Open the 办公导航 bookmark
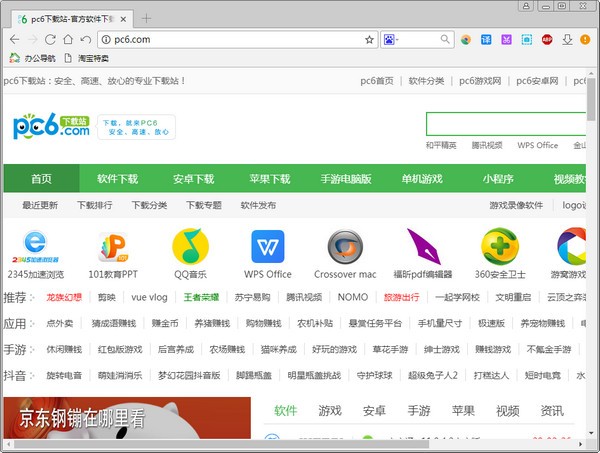 pos(34,58)
